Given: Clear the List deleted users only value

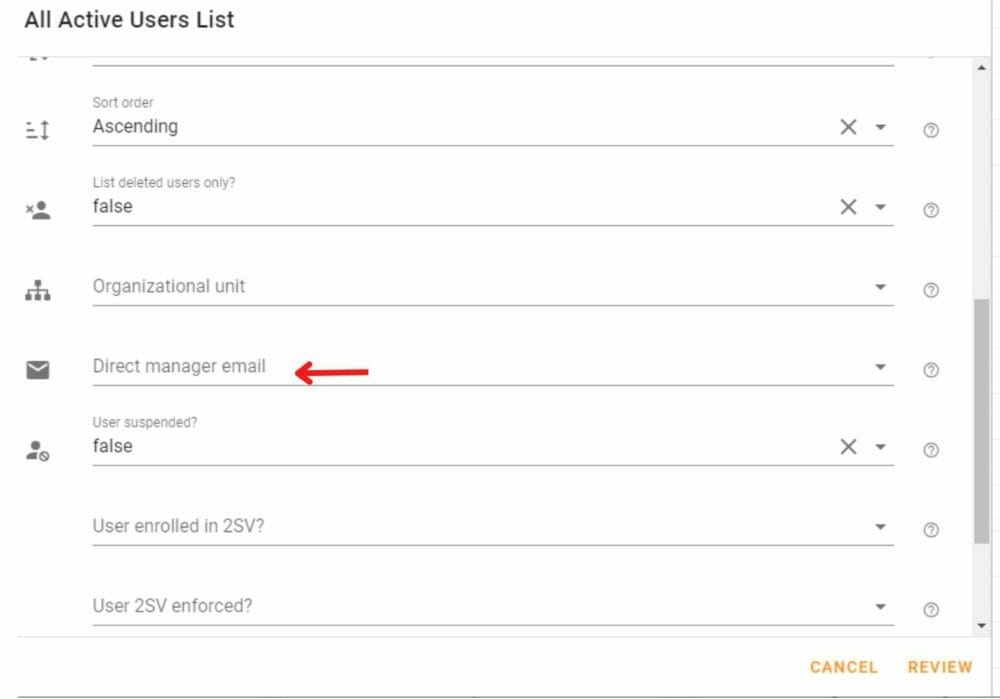Looking at the screenshot, I should (x=848, y=207).
